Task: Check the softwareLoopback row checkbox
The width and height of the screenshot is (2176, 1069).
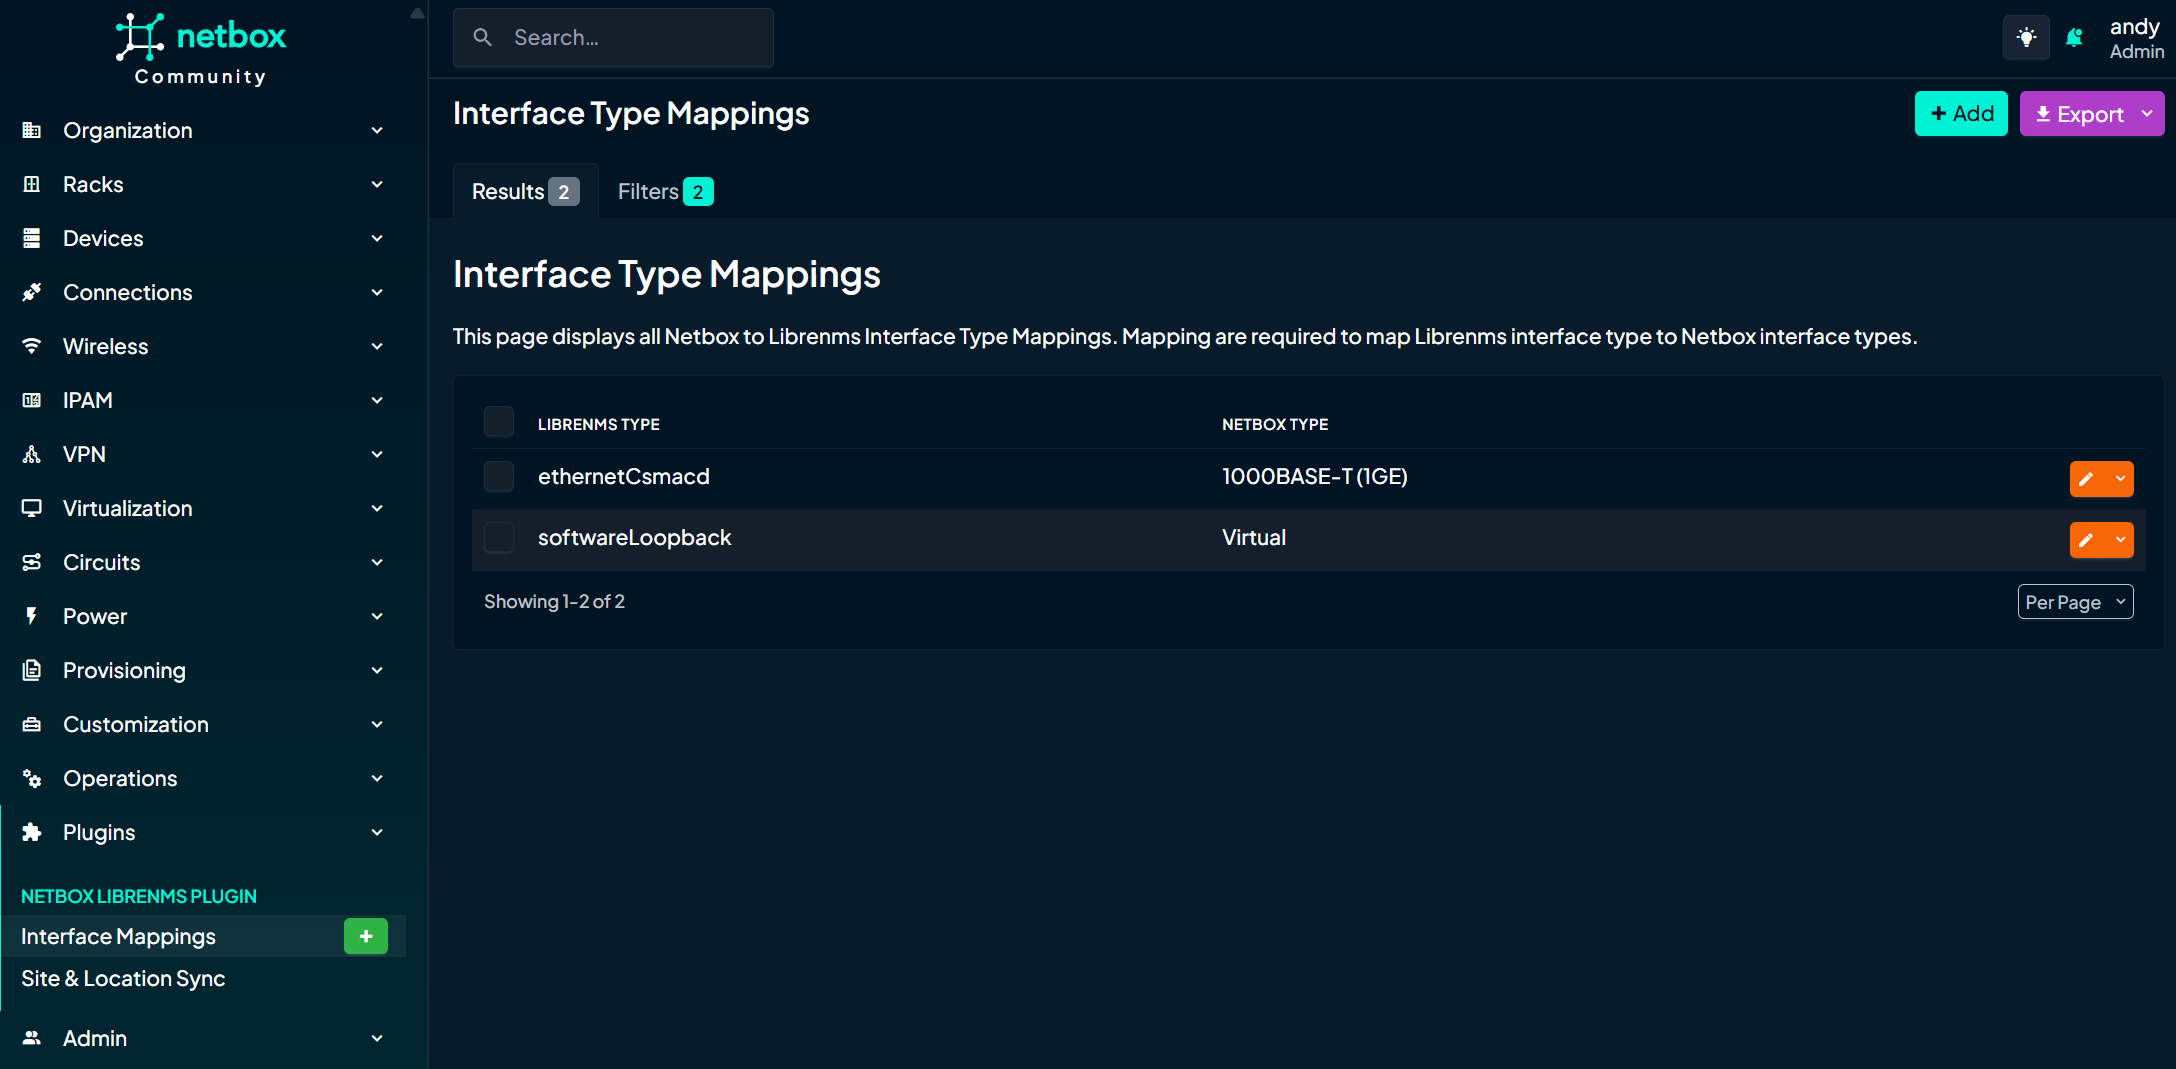Action: 499,537
